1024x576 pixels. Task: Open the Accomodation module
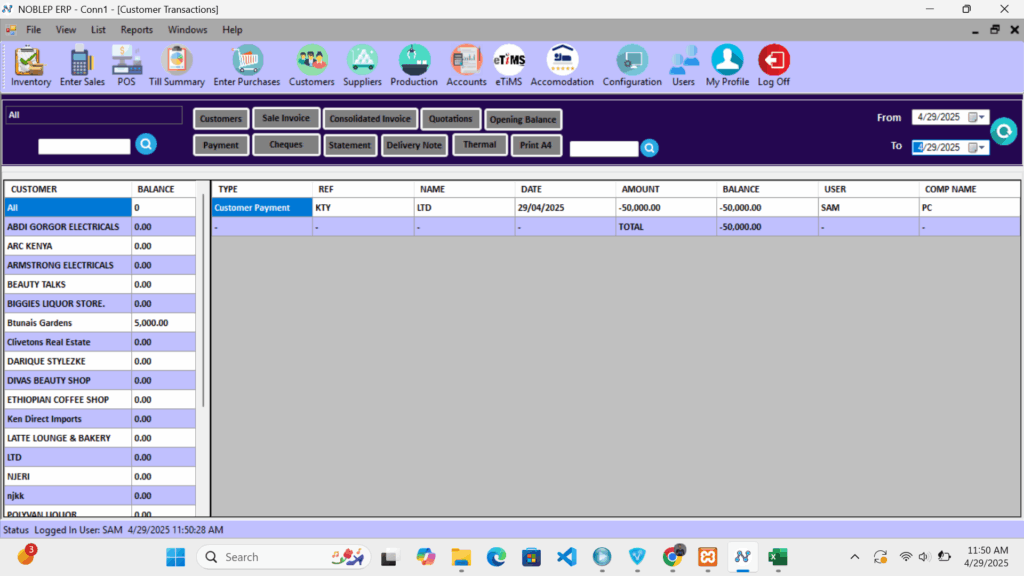(562, 65)
